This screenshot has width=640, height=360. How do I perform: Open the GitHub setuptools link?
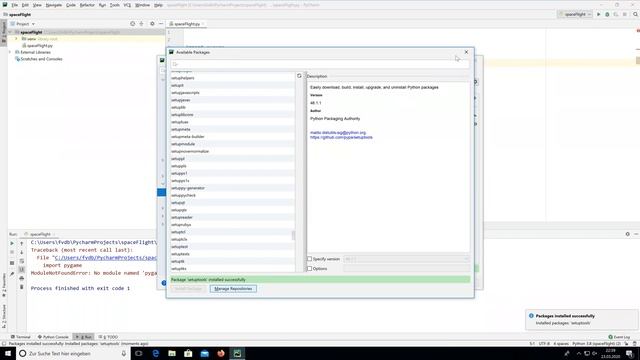pos(341,138)
